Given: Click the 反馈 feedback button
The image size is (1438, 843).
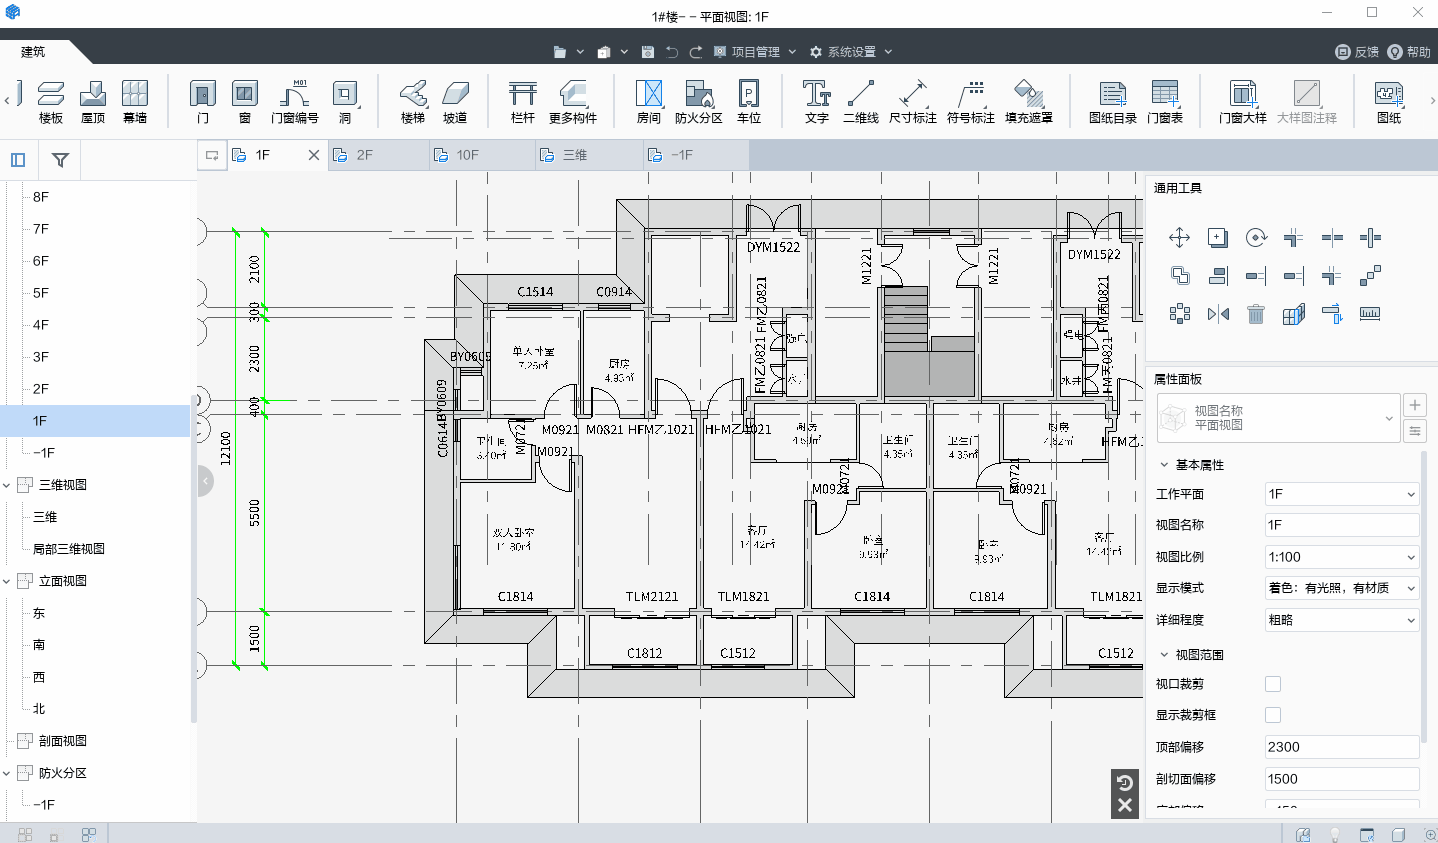Looking at the screenshot, I should coord(1357,52).
